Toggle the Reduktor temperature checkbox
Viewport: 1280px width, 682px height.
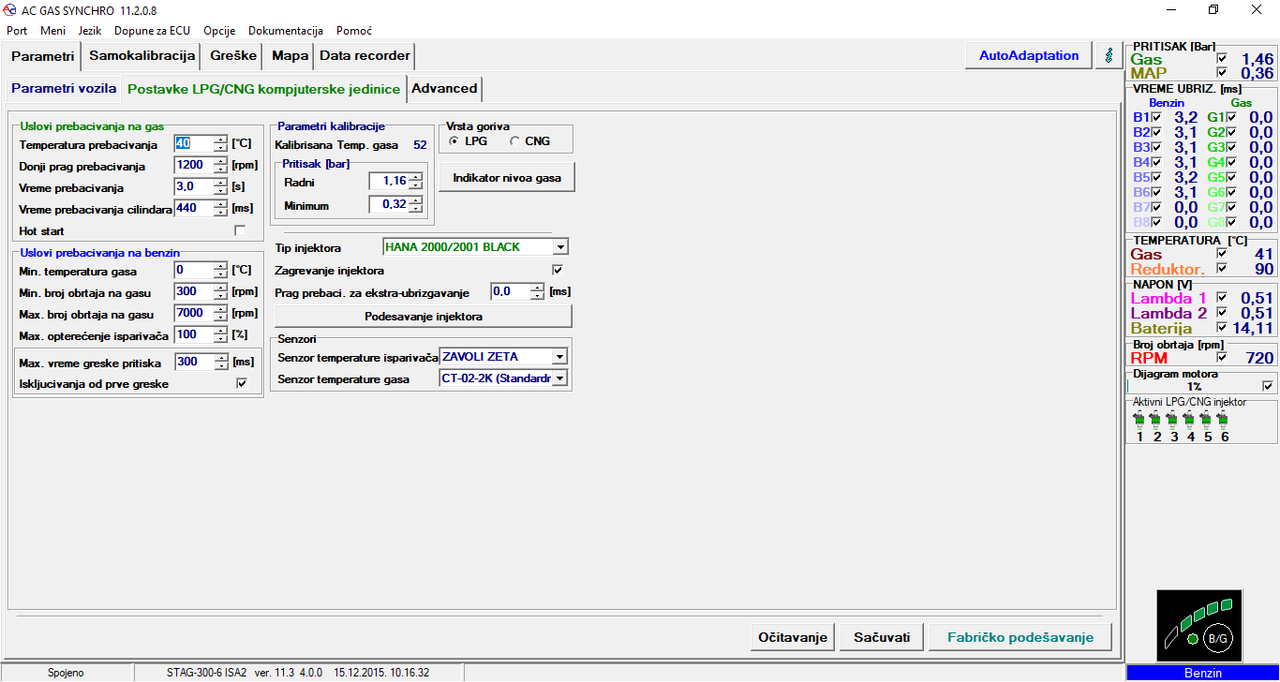1221,269
